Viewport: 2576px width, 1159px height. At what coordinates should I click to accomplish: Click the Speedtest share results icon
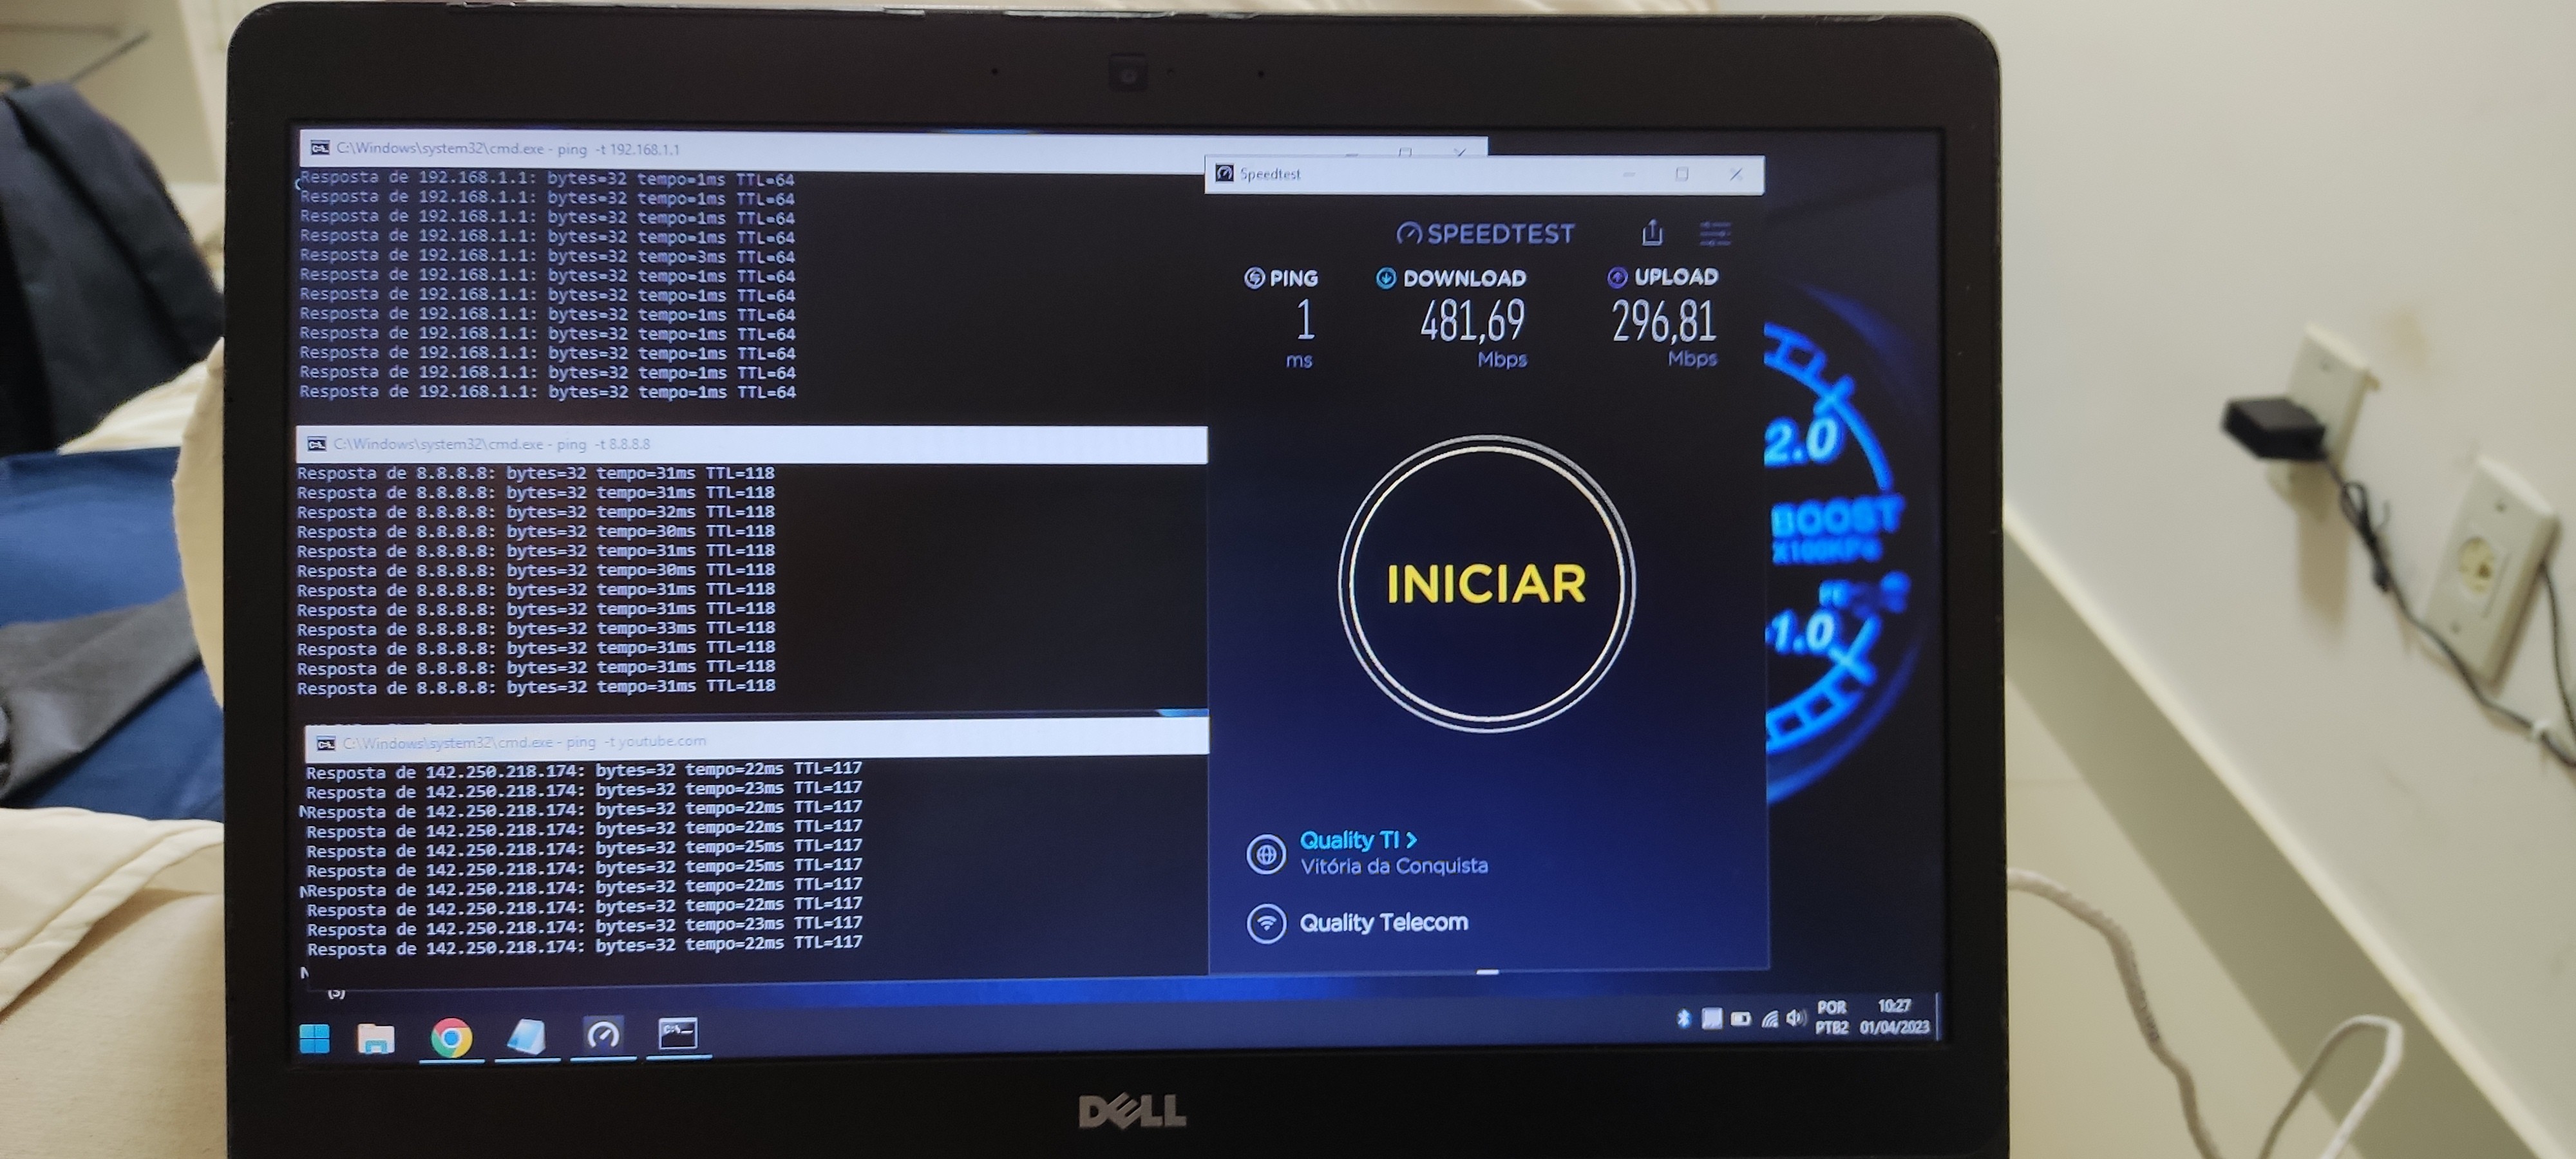pos(1652,233)
